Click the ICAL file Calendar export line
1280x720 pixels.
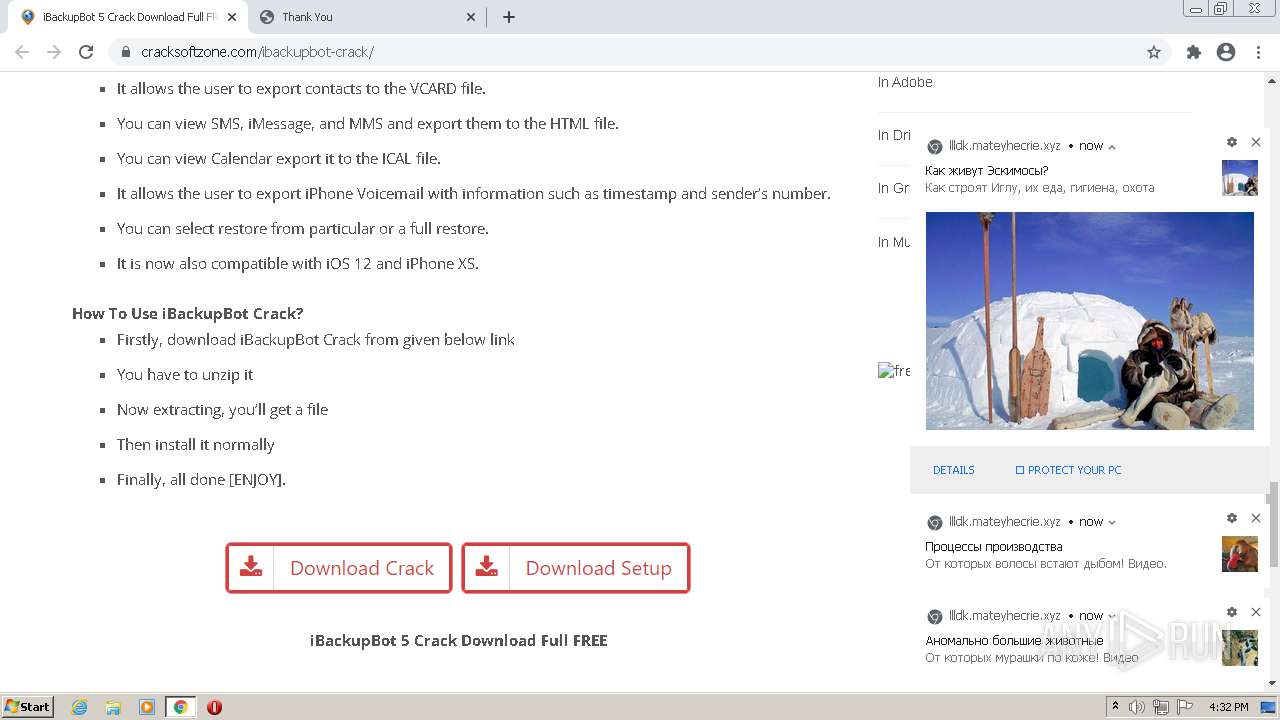(279, 158)
